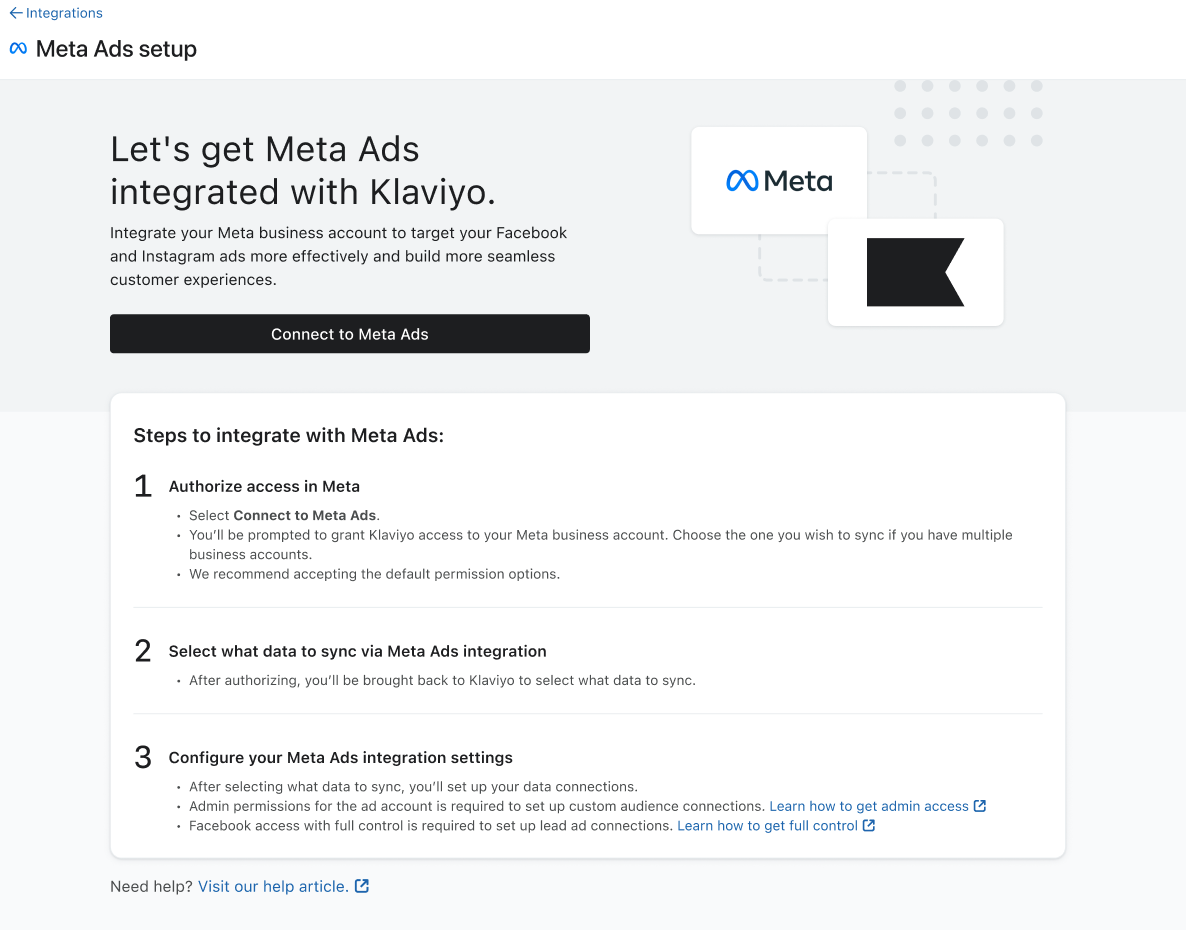Click the Steps to integrate with Meta Ads heading
Viewport: 1186px width, 930px height.
(288, 436)
